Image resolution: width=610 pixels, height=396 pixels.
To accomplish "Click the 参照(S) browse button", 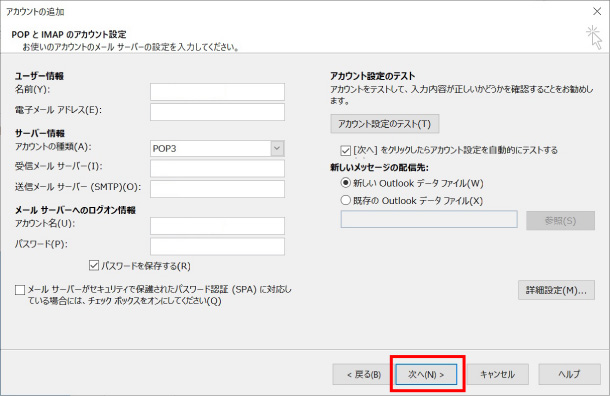I will [560, 221].
